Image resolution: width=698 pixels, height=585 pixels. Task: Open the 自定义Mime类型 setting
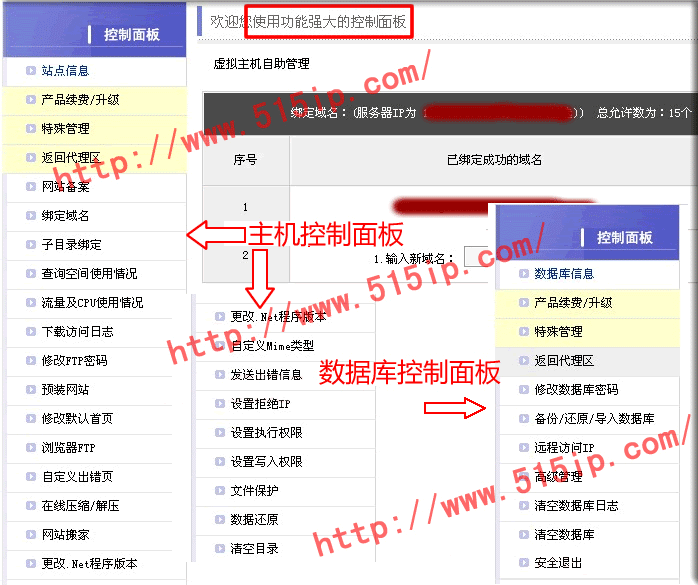pos(272,346)
